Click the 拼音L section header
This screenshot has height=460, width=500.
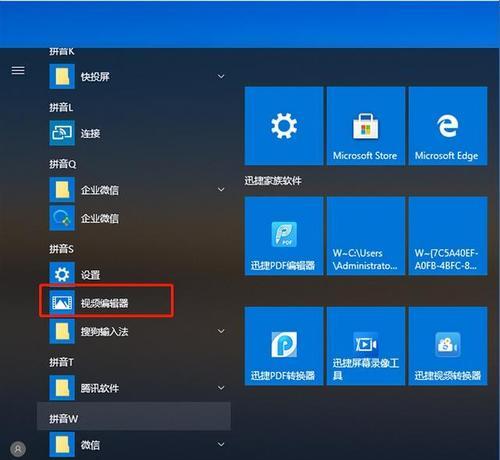61,107
